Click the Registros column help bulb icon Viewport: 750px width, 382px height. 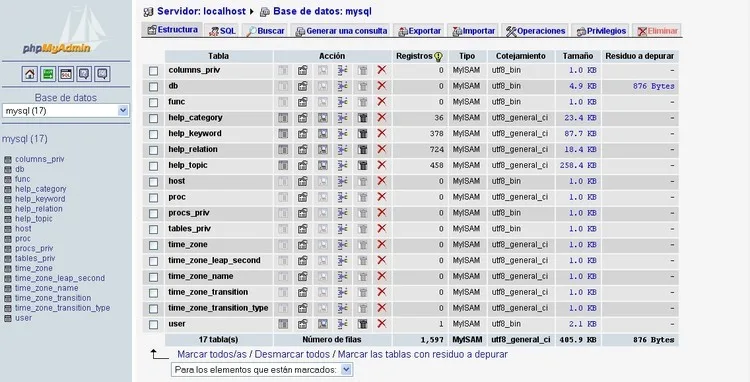[438, 56]
